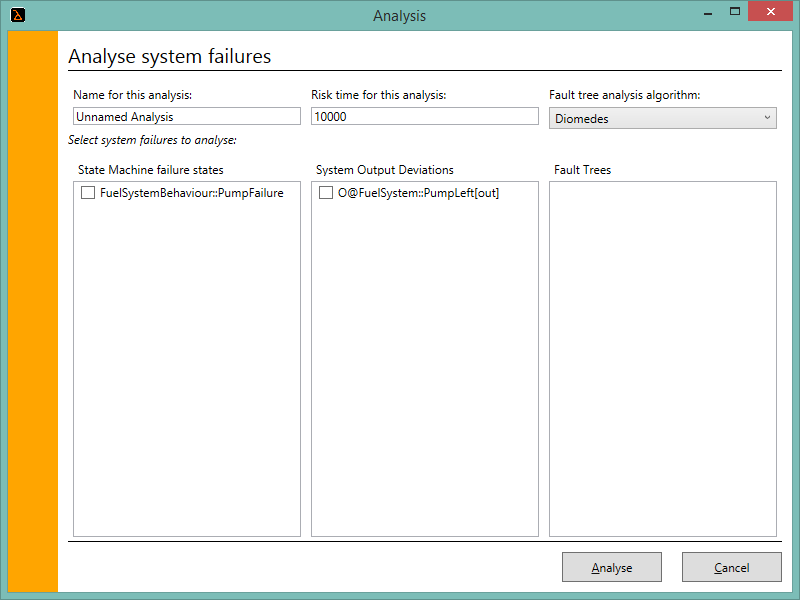Viewport: 800px width, 600px height.
Task: Tick the FuelSystemBehaviour::PumpFailure checkbox
Action: point(88,192)
